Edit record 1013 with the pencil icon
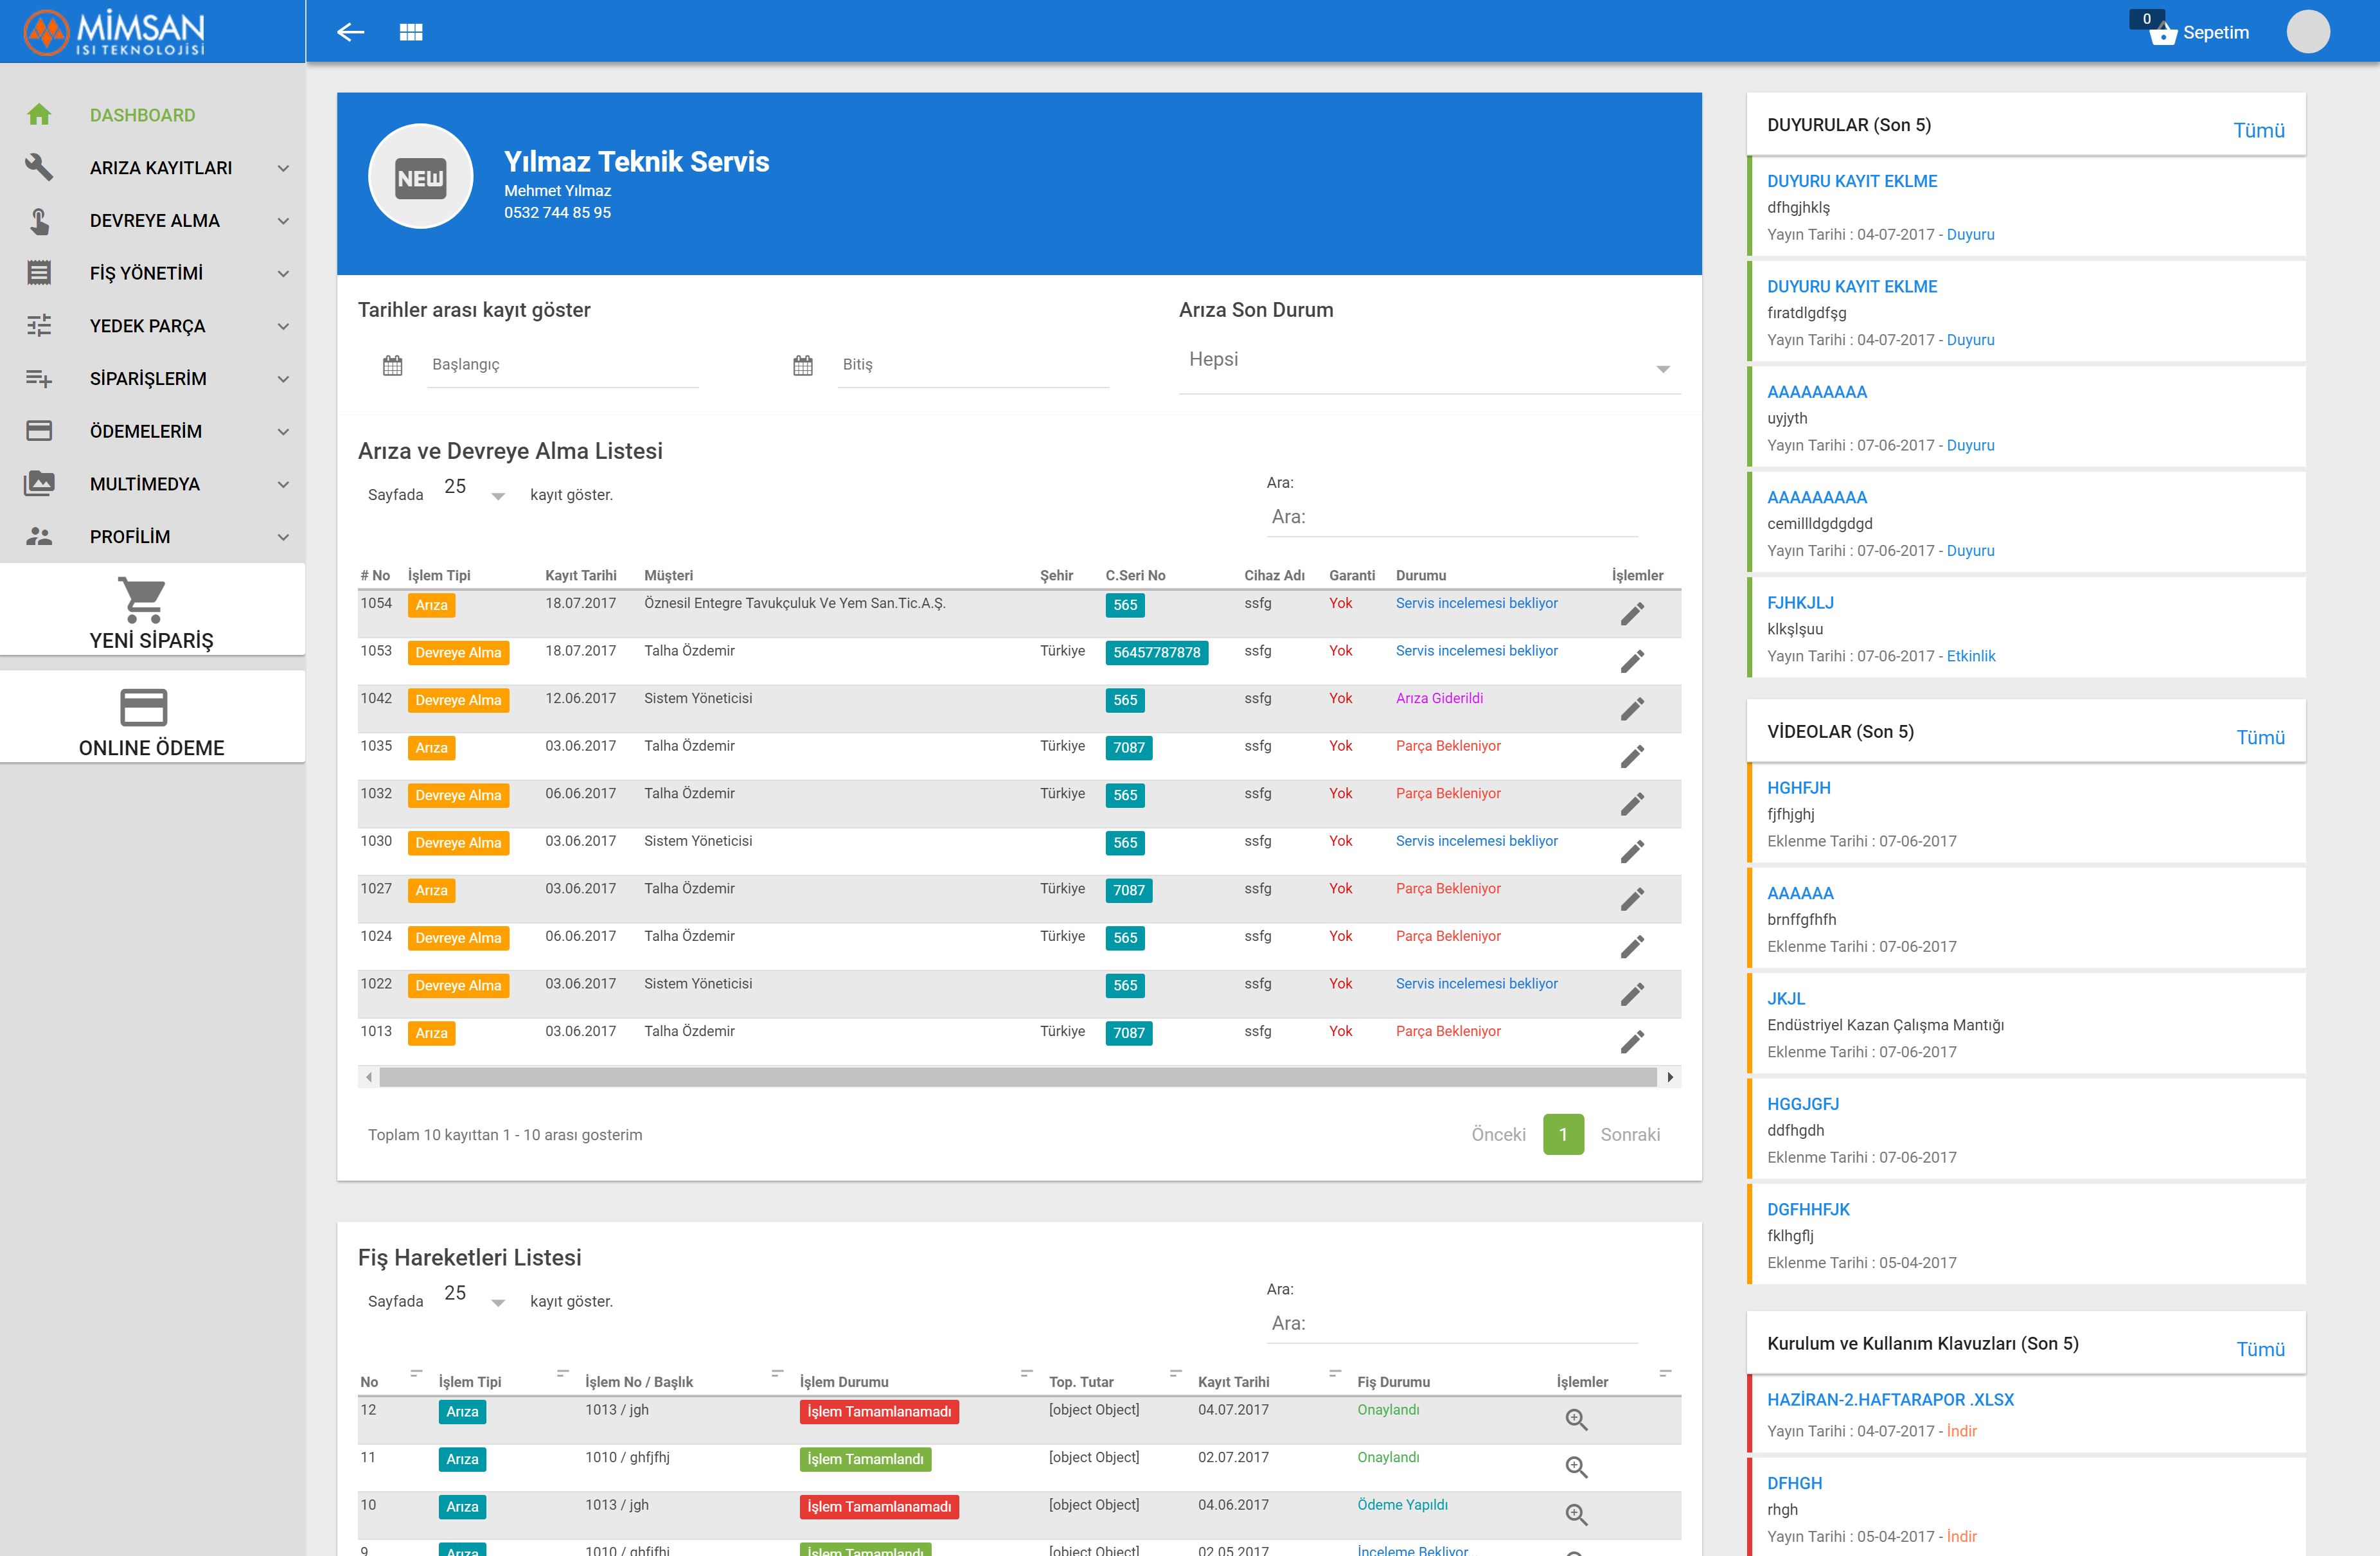 1632,1041
